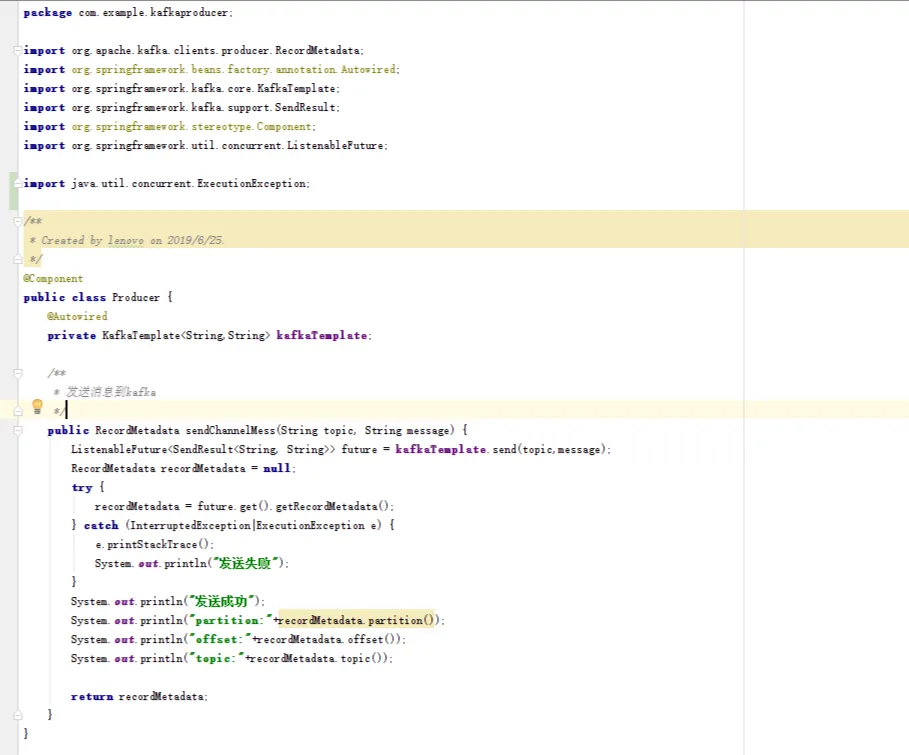
Task: Click the import java.util.concurrent.ExecutionException line
Action: 166,183
